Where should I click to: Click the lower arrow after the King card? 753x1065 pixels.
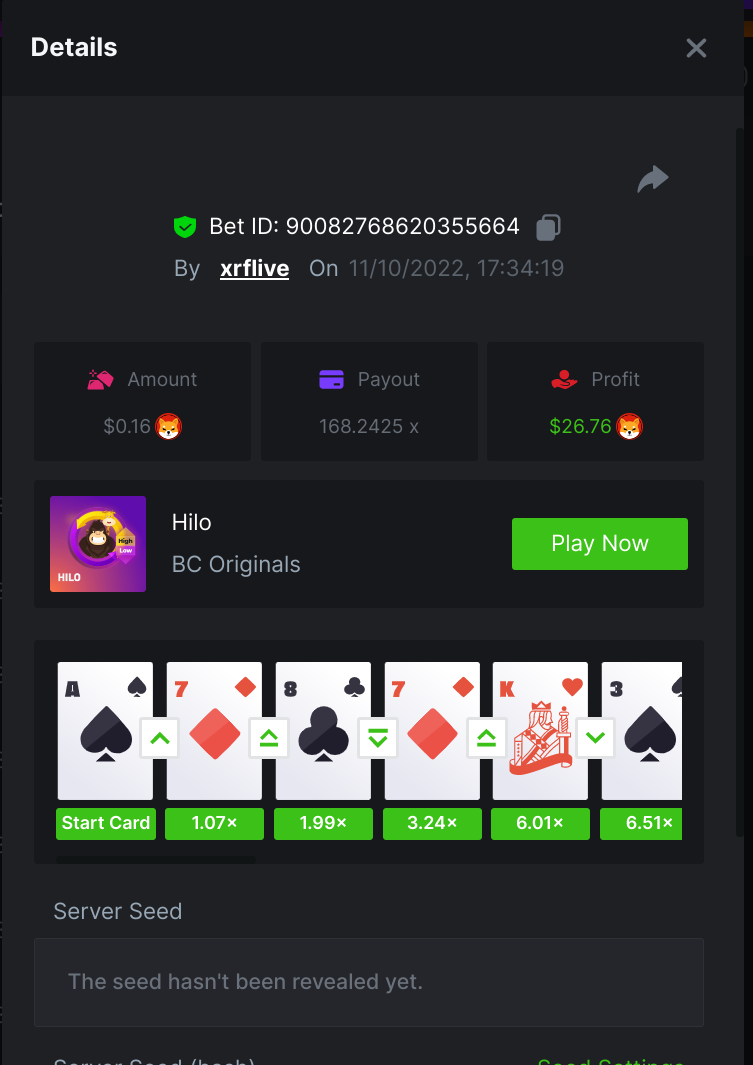(x=595, y=738)
